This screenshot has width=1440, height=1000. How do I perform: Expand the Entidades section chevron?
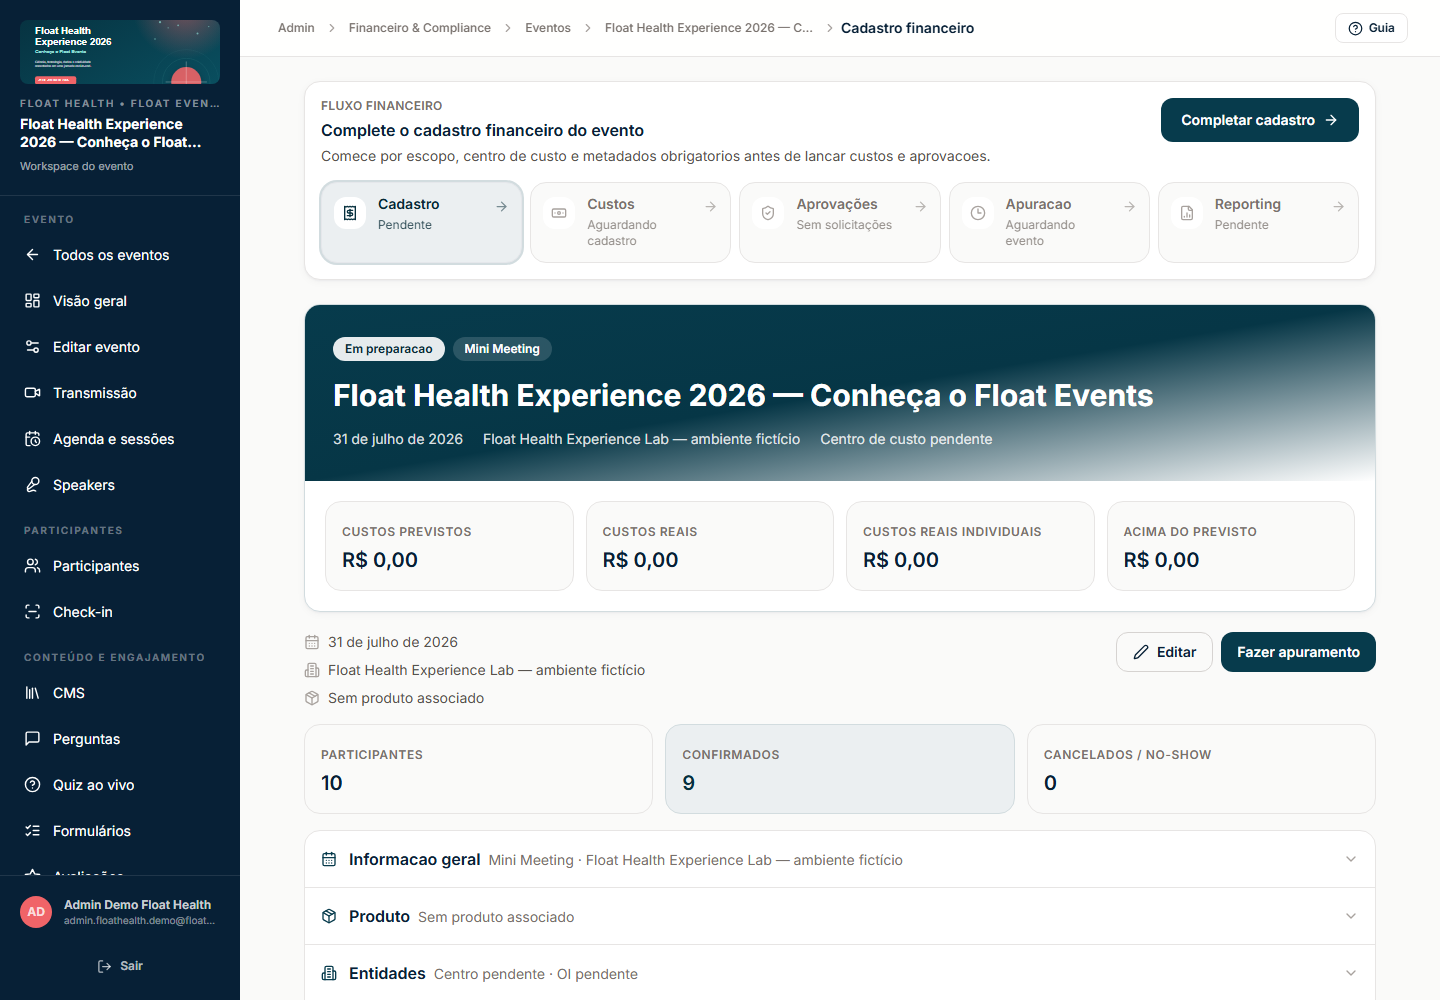[x=1351, y=973]
